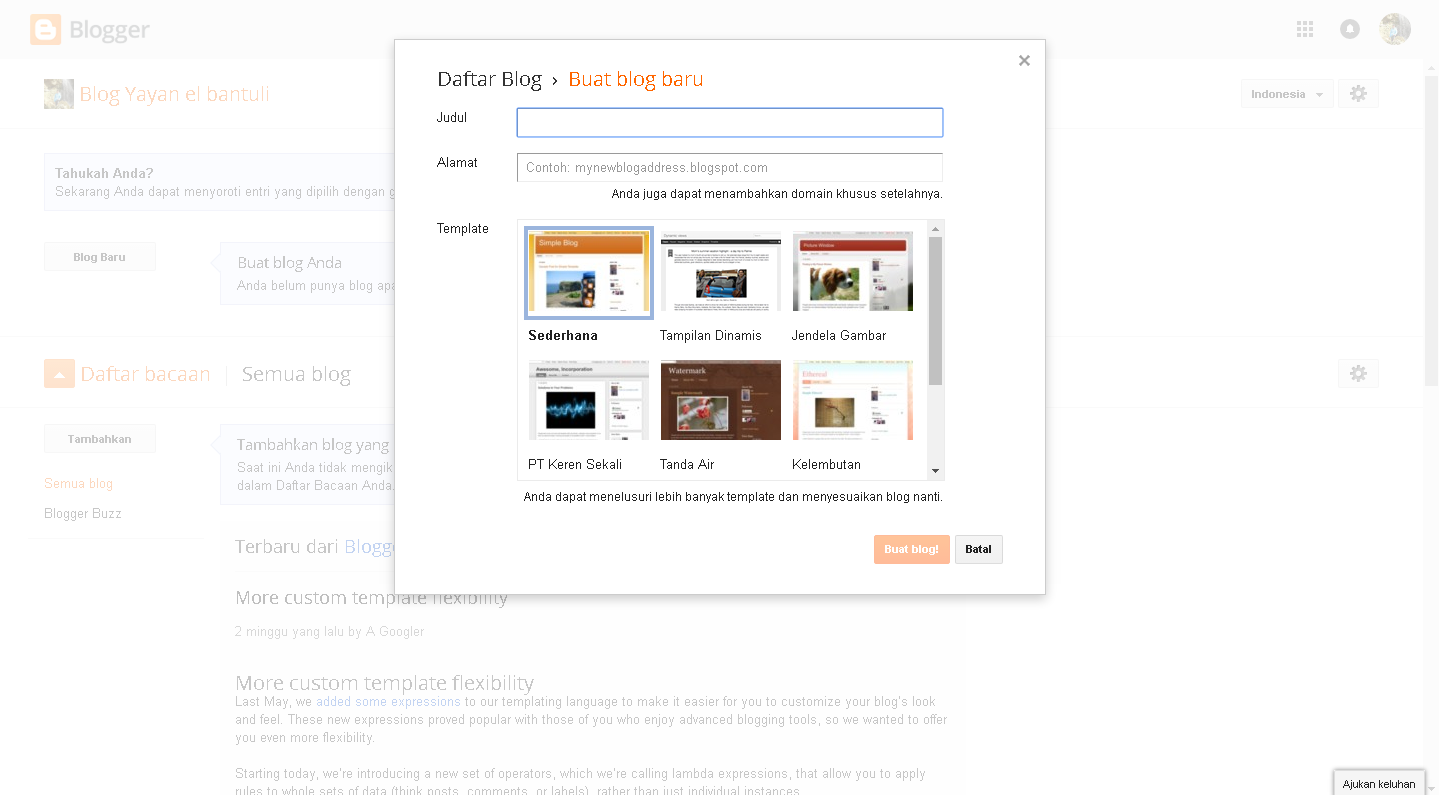Click the Batal cancel button

(978, 549)
